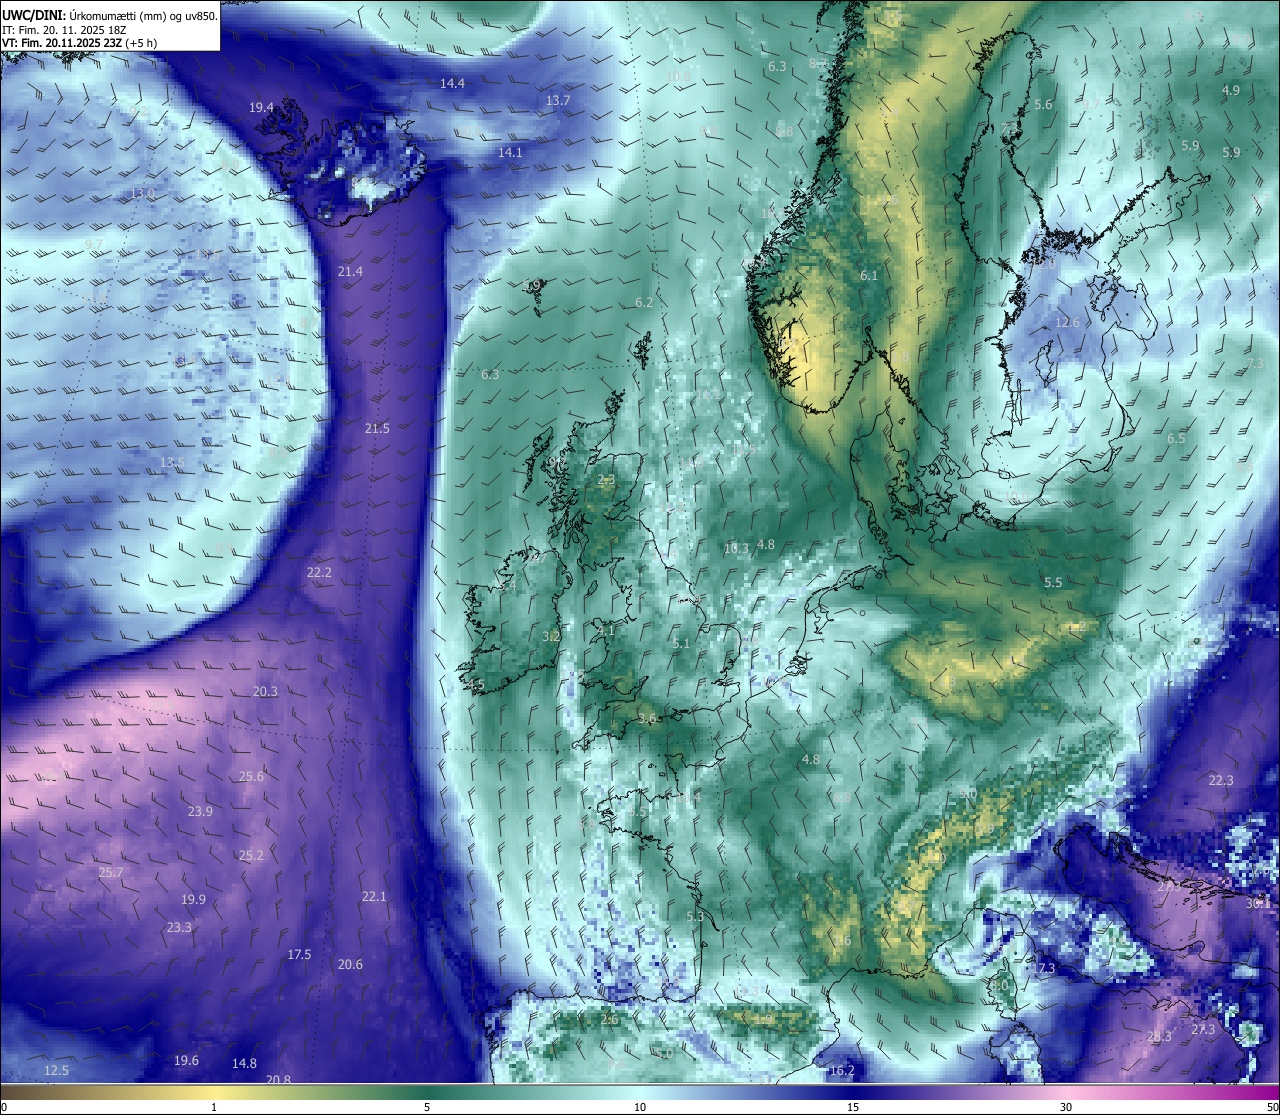
Task: Click the 16.2 value label
Action: [842, 1071]
